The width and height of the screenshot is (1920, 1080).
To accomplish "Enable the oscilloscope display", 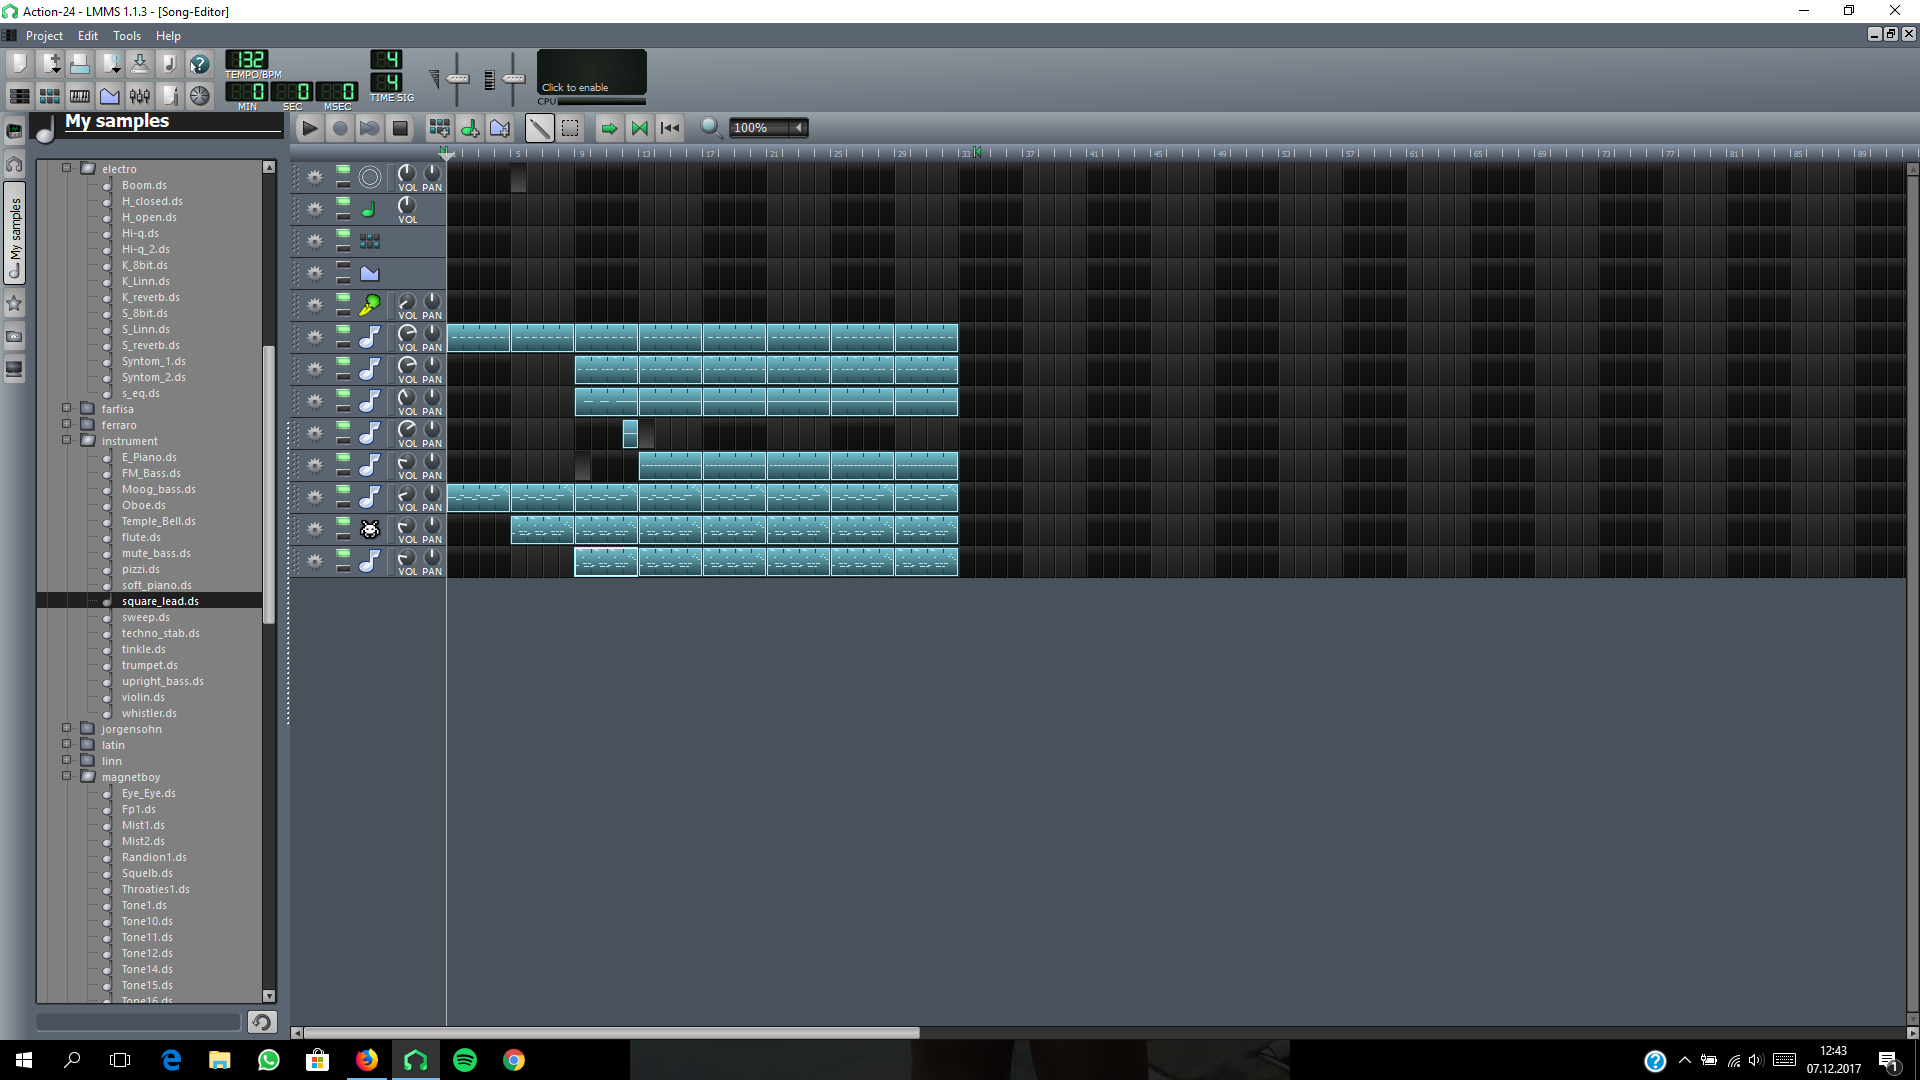I will [x=591, y=74].
